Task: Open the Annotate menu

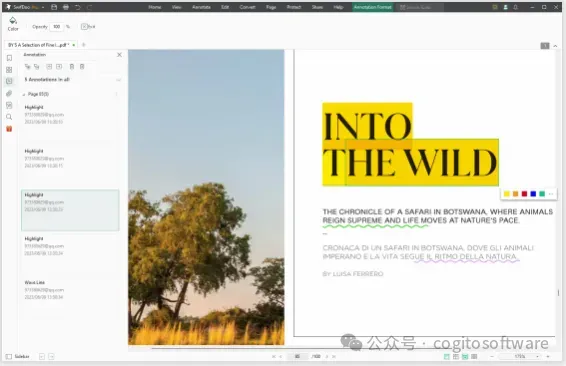Action: tap(201, 7)
